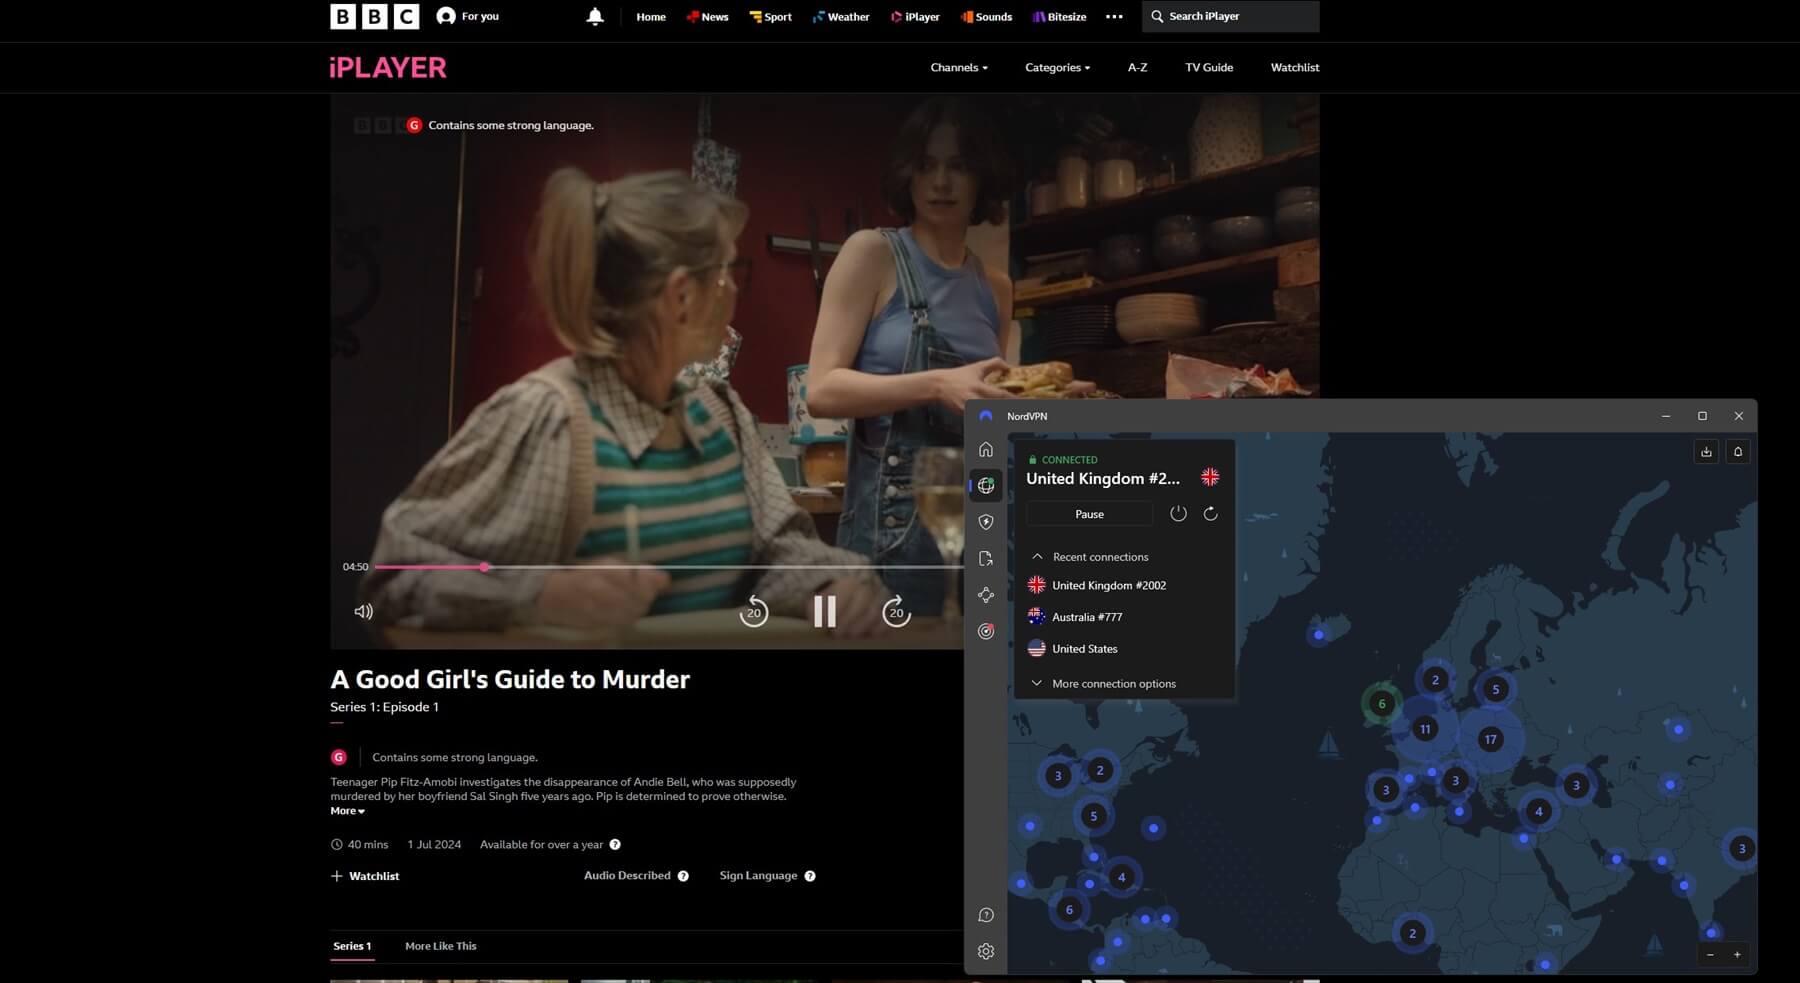Viewport: 1800px width, 983px height.
Task: Open NordVPN Dark Web Monitor target icon
Action: tap(986, 631)
